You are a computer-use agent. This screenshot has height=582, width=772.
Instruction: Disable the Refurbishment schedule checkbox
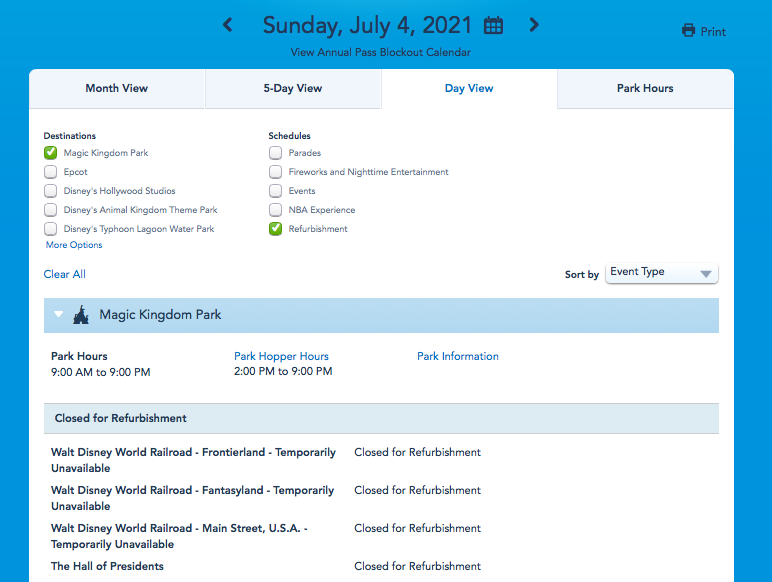pos(275,229)
